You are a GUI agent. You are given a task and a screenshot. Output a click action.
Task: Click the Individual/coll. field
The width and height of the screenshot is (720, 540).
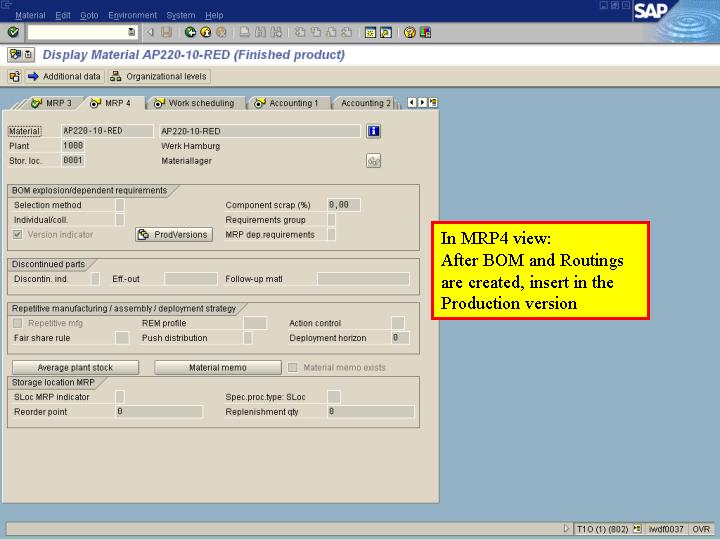click(120, 219)
